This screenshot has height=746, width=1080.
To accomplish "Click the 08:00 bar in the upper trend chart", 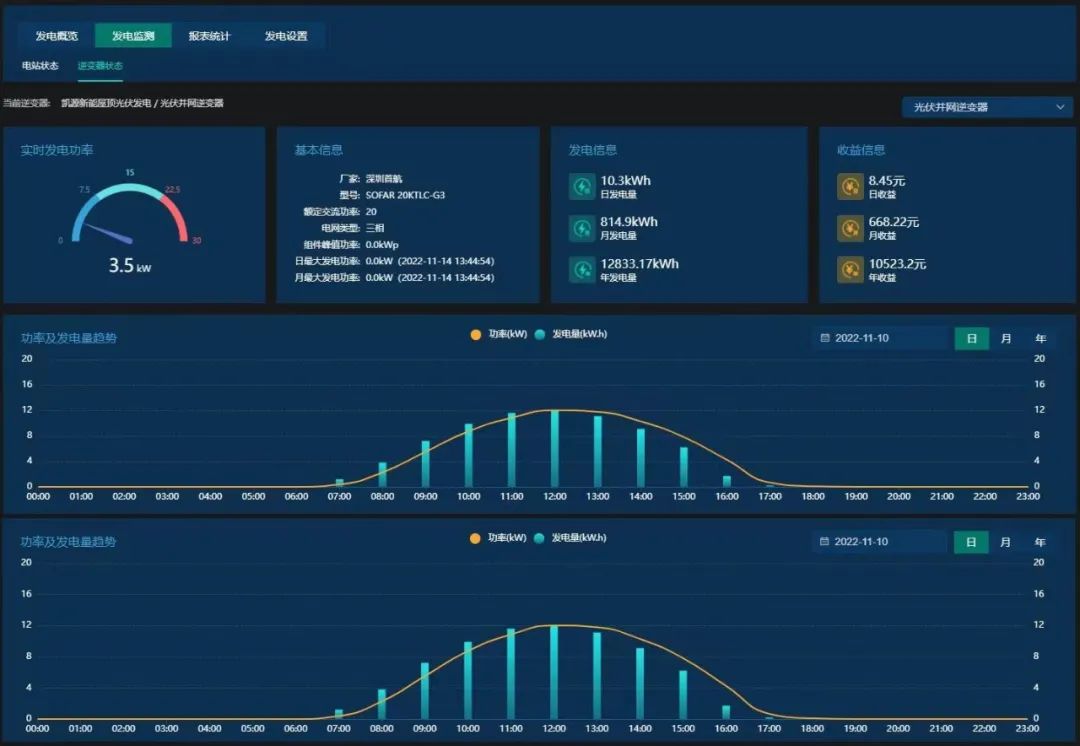I will tap(382, 475).
